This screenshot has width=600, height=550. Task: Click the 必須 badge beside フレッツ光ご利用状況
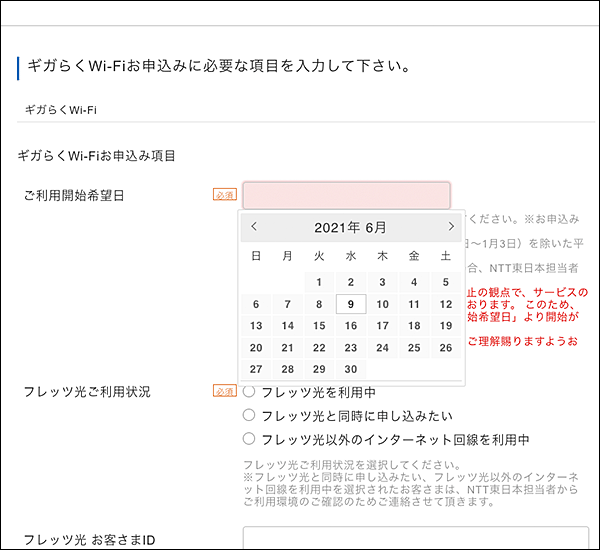225,391
